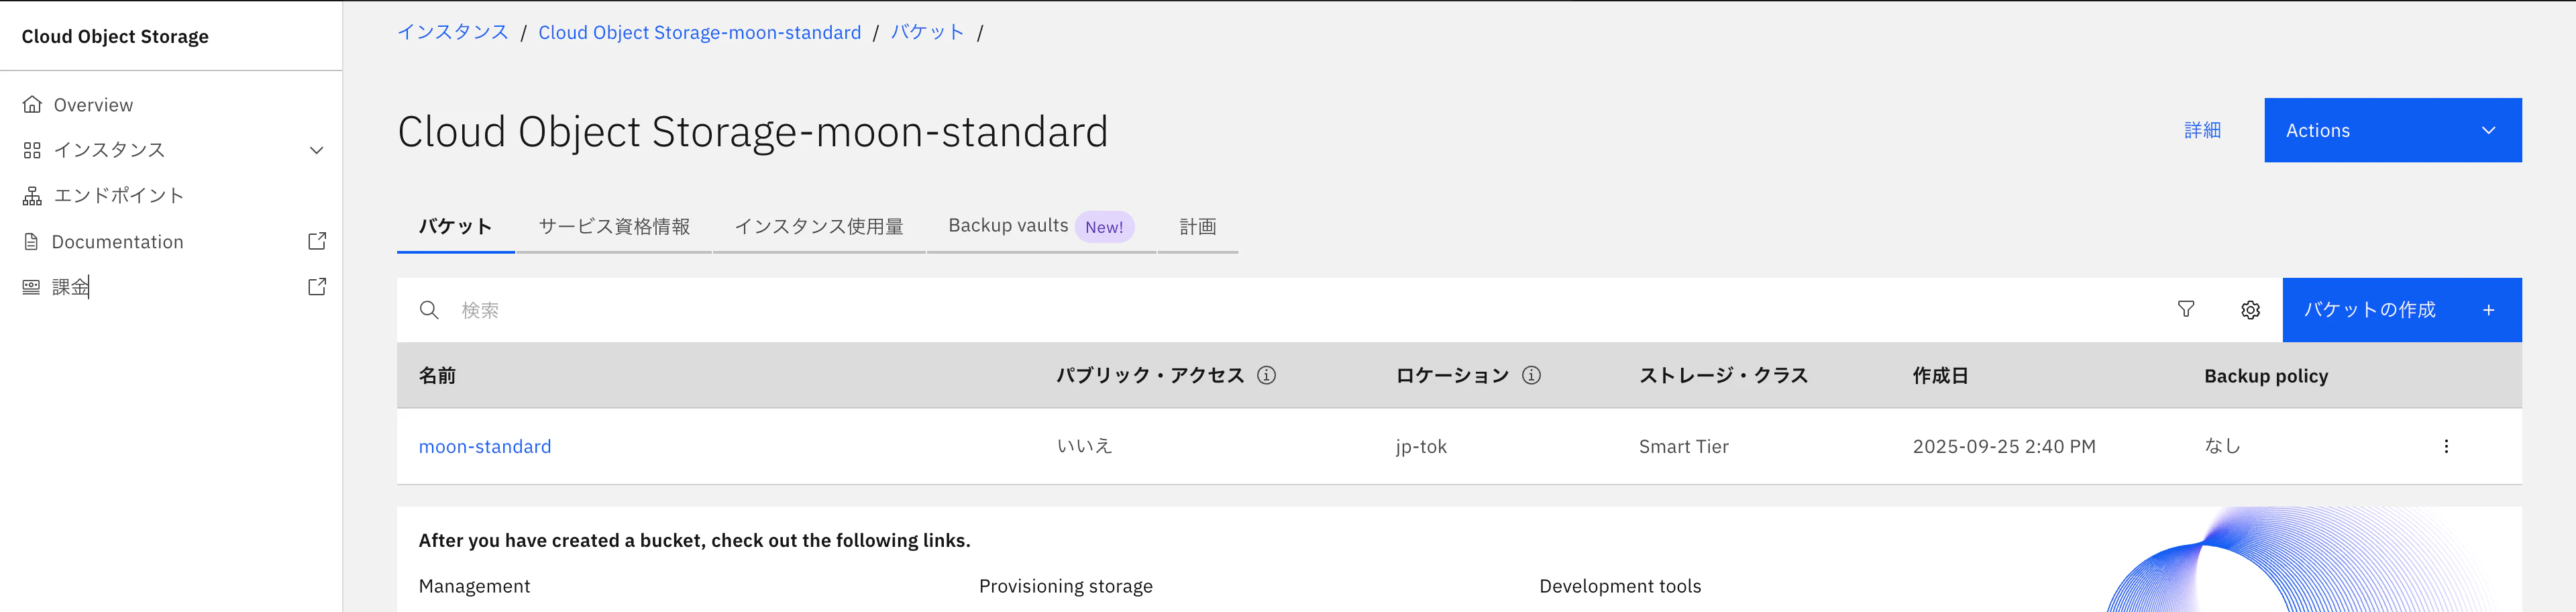Click パブリック・アクセス info icon

click(x=1266, y=375)
